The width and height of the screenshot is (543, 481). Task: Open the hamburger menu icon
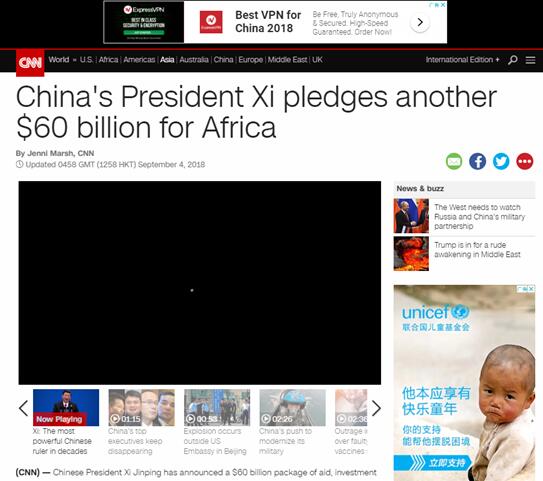(531, 60)
